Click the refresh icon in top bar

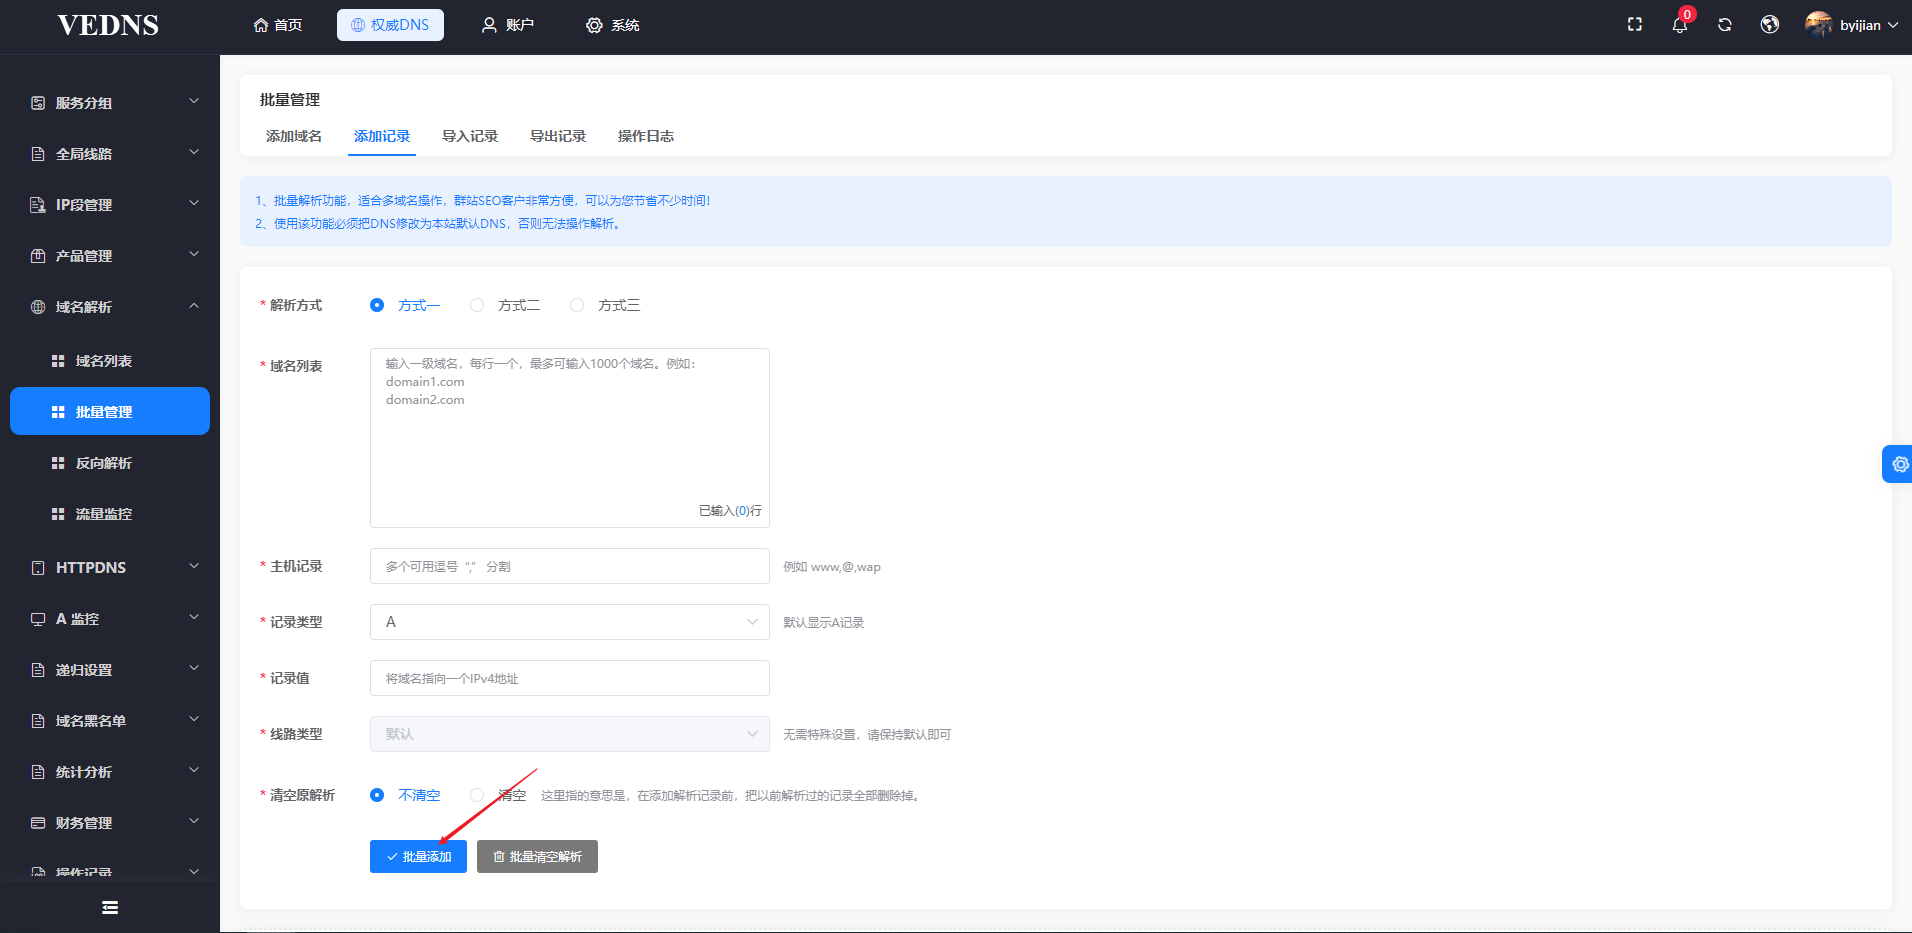pos(1725,25)
